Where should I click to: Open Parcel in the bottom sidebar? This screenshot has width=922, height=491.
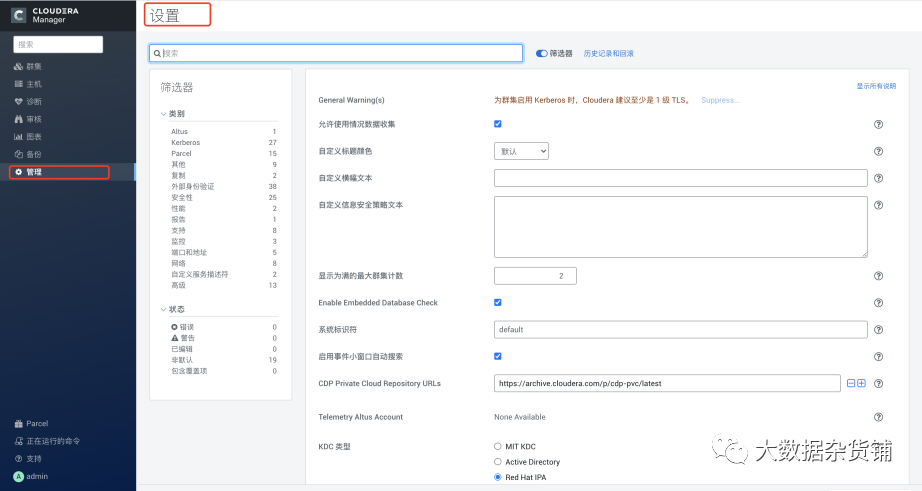[37, 423]
